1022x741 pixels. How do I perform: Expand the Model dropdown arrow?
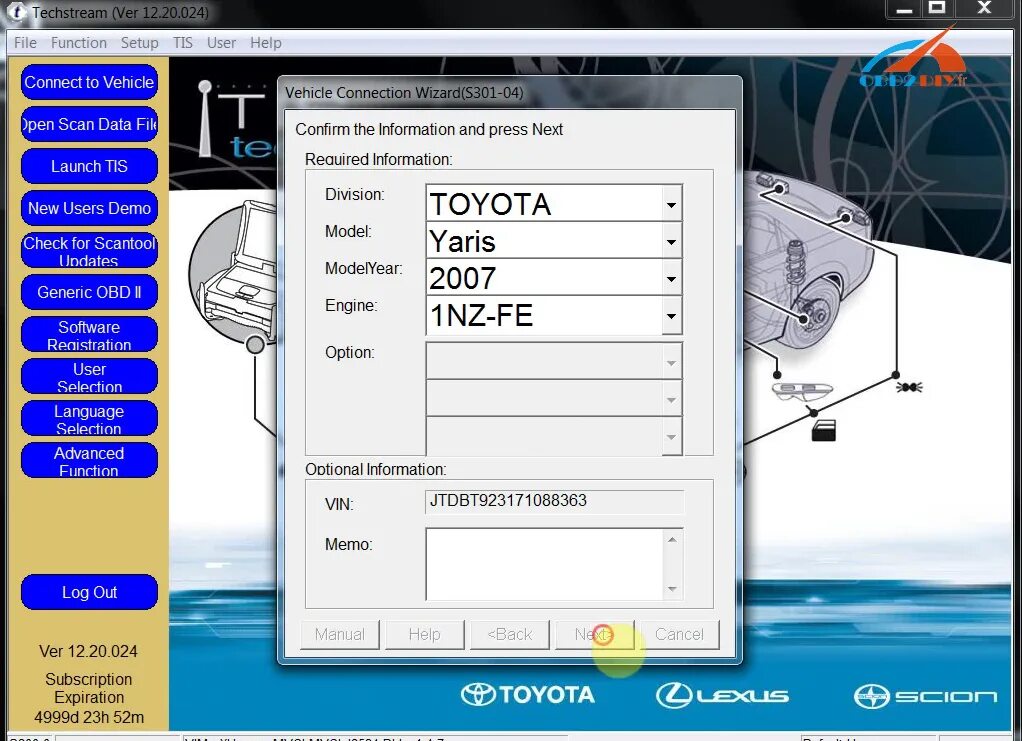point(671,242)
